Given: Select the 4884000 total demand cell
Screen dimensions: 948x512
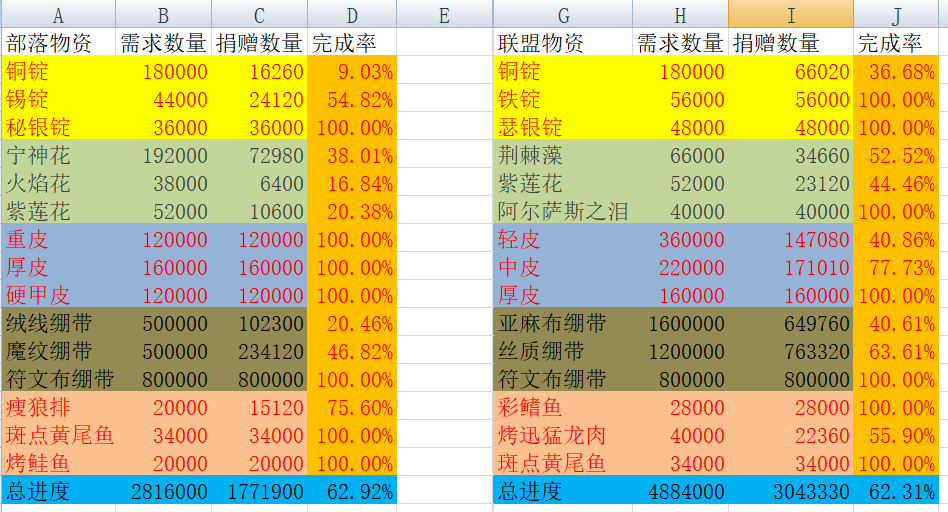Looking at the screenshot, I should click(x=680, y=491).
